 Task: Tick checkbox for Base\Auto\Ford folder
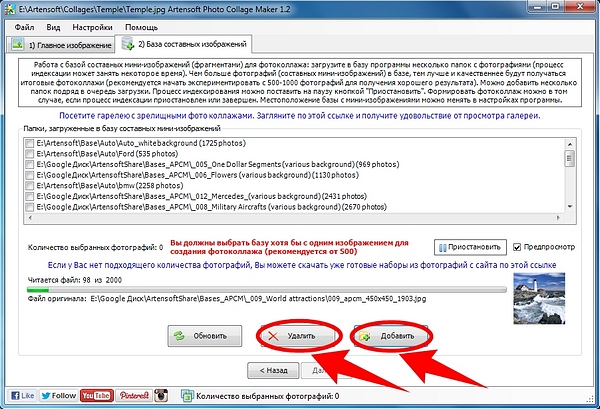click(29, 154)
